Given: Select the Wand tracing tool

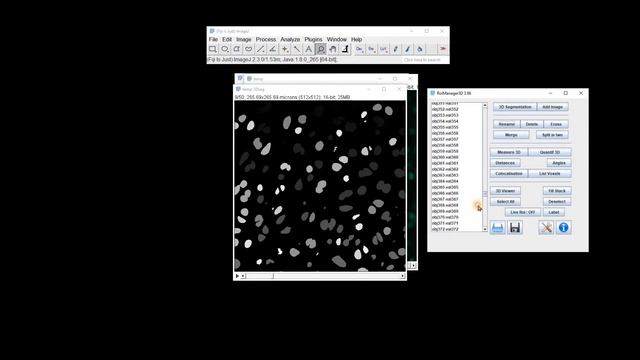Looking at the screenshot, I should pyautogui.click(x=297, y=49).
